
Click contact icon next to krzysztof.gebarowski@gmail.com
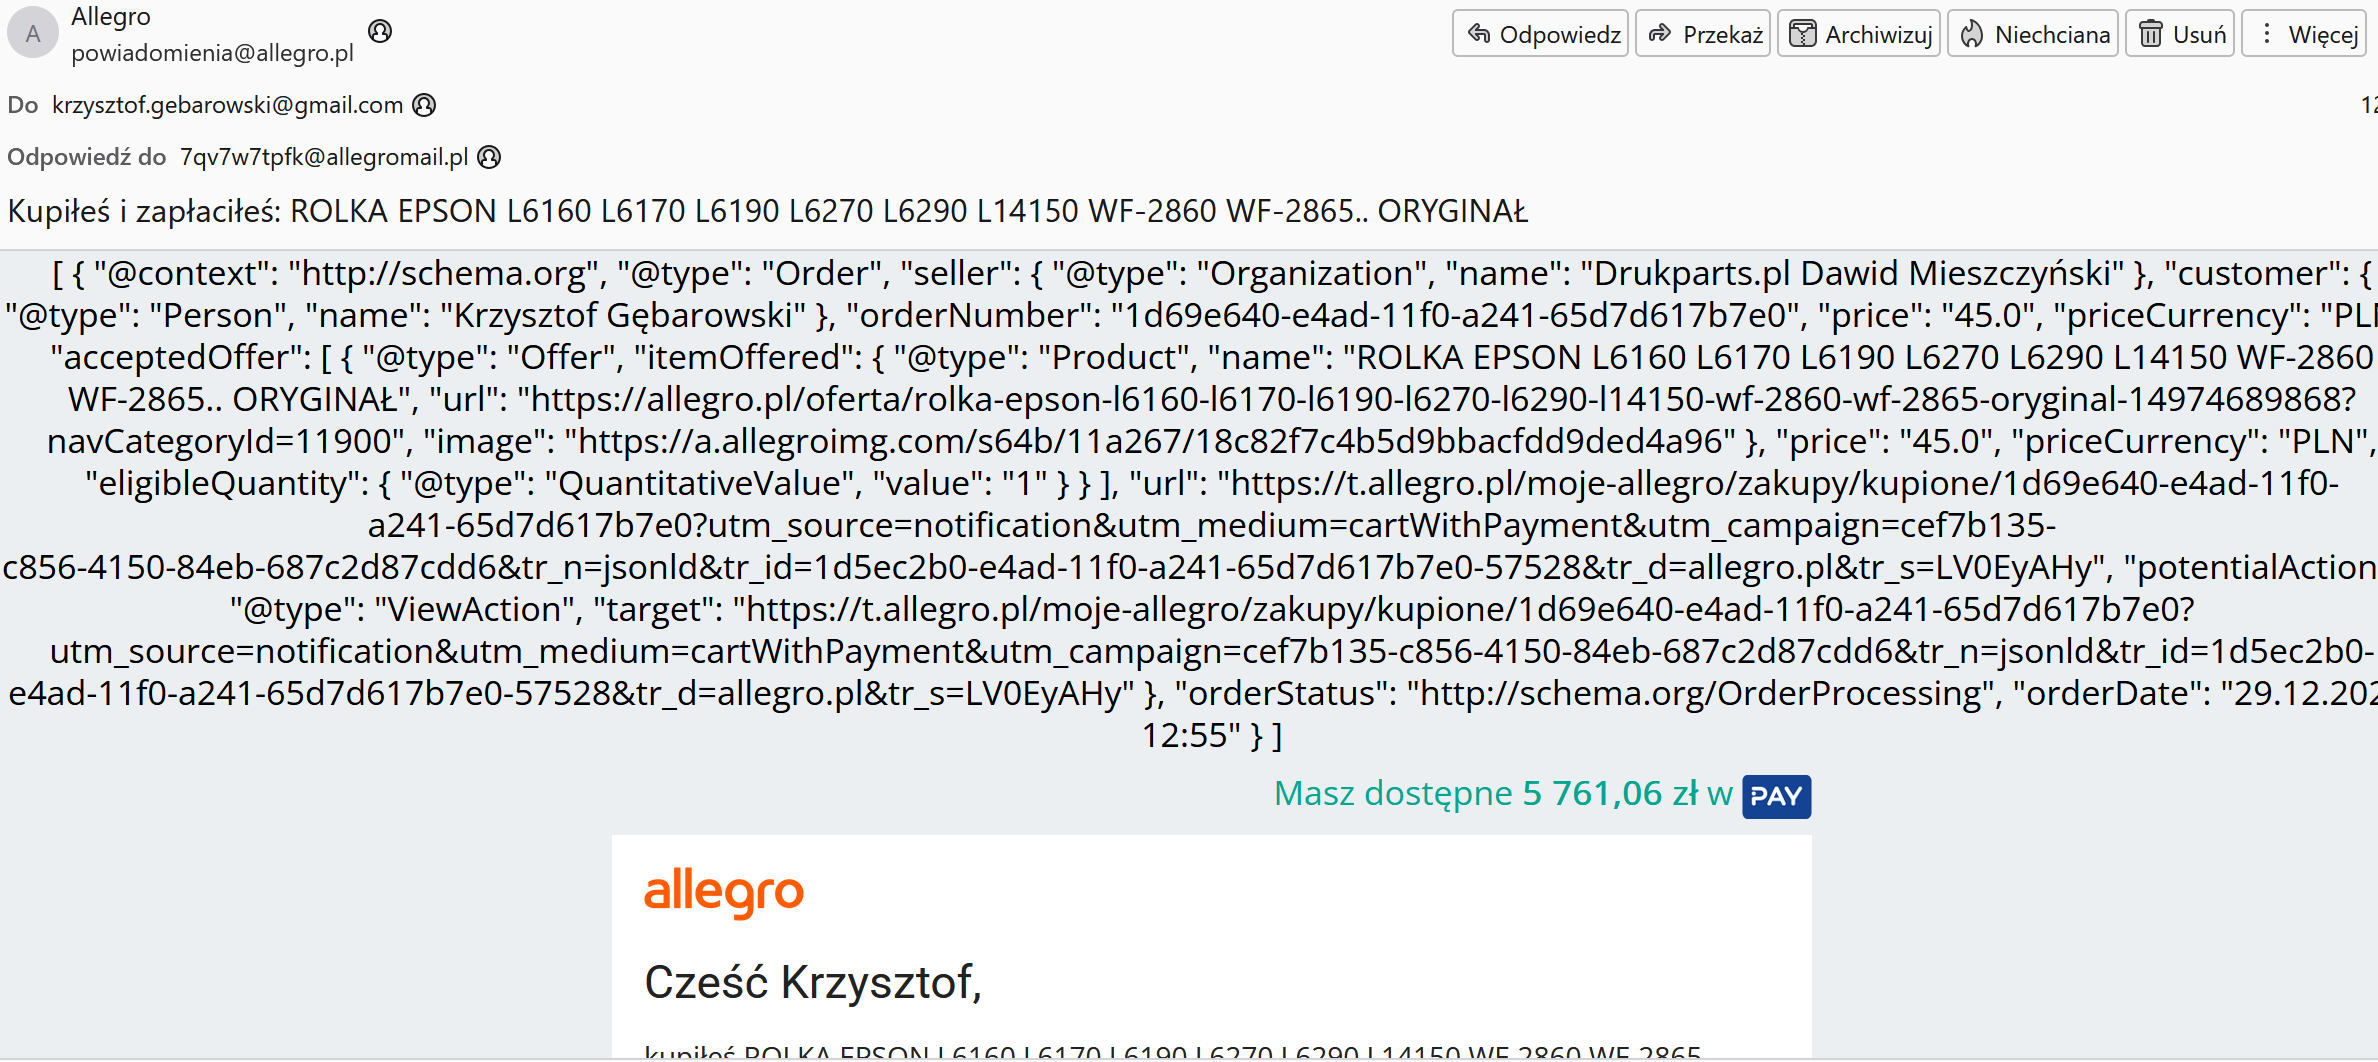(425, 105)
